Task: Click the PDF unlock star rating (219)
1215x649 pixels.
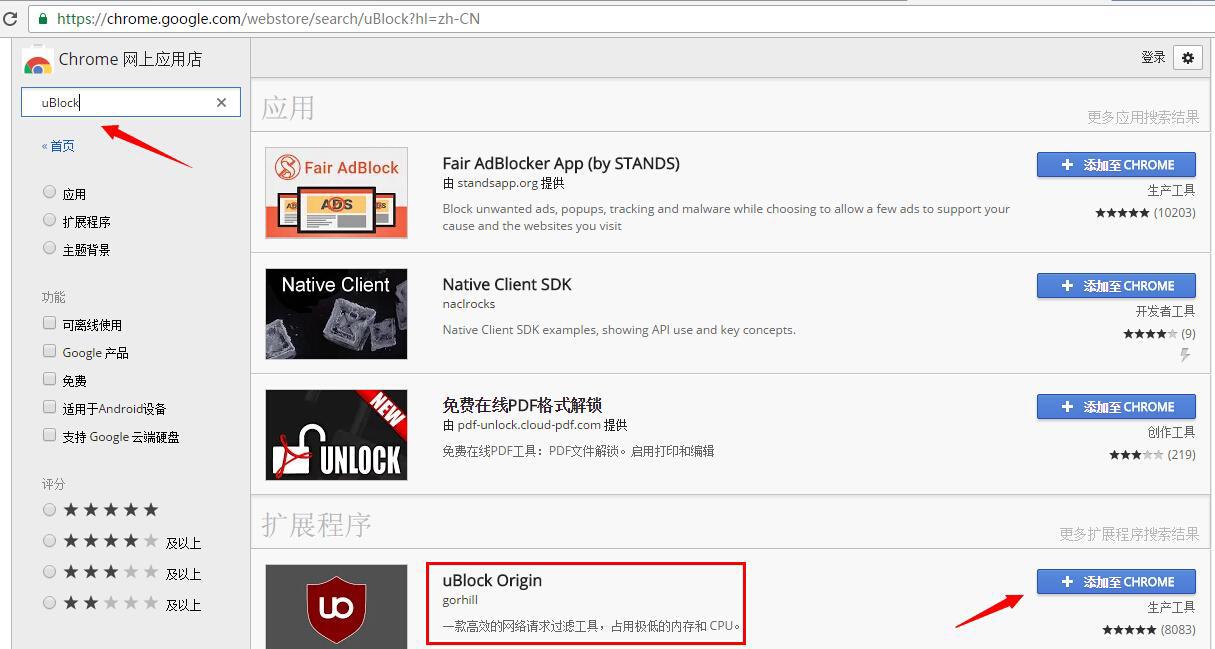Action: tap(1152, 455)
